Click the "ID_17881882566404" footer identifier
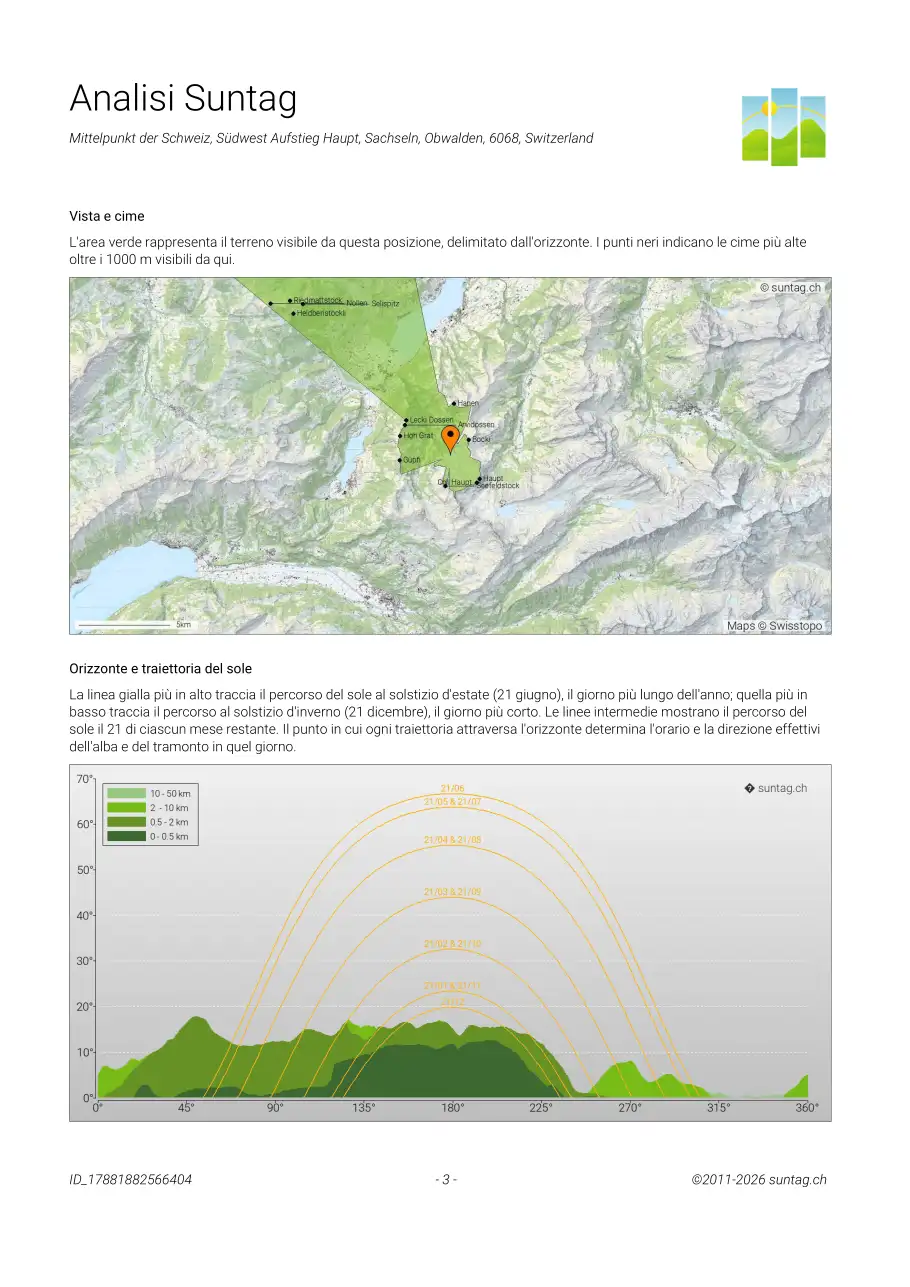Screen dimensions: 910x1287 130,1180
